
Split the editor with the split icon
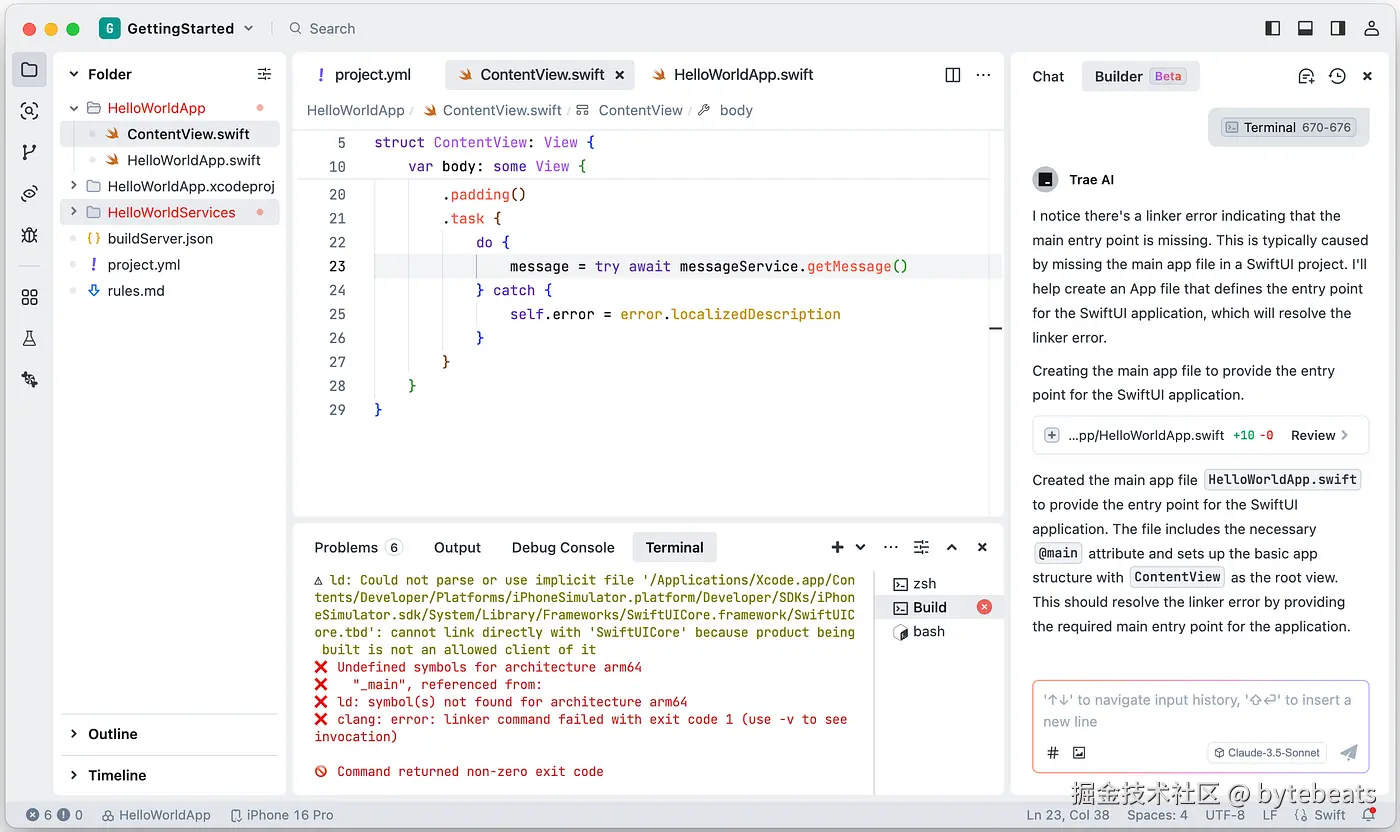pos(953,75)
